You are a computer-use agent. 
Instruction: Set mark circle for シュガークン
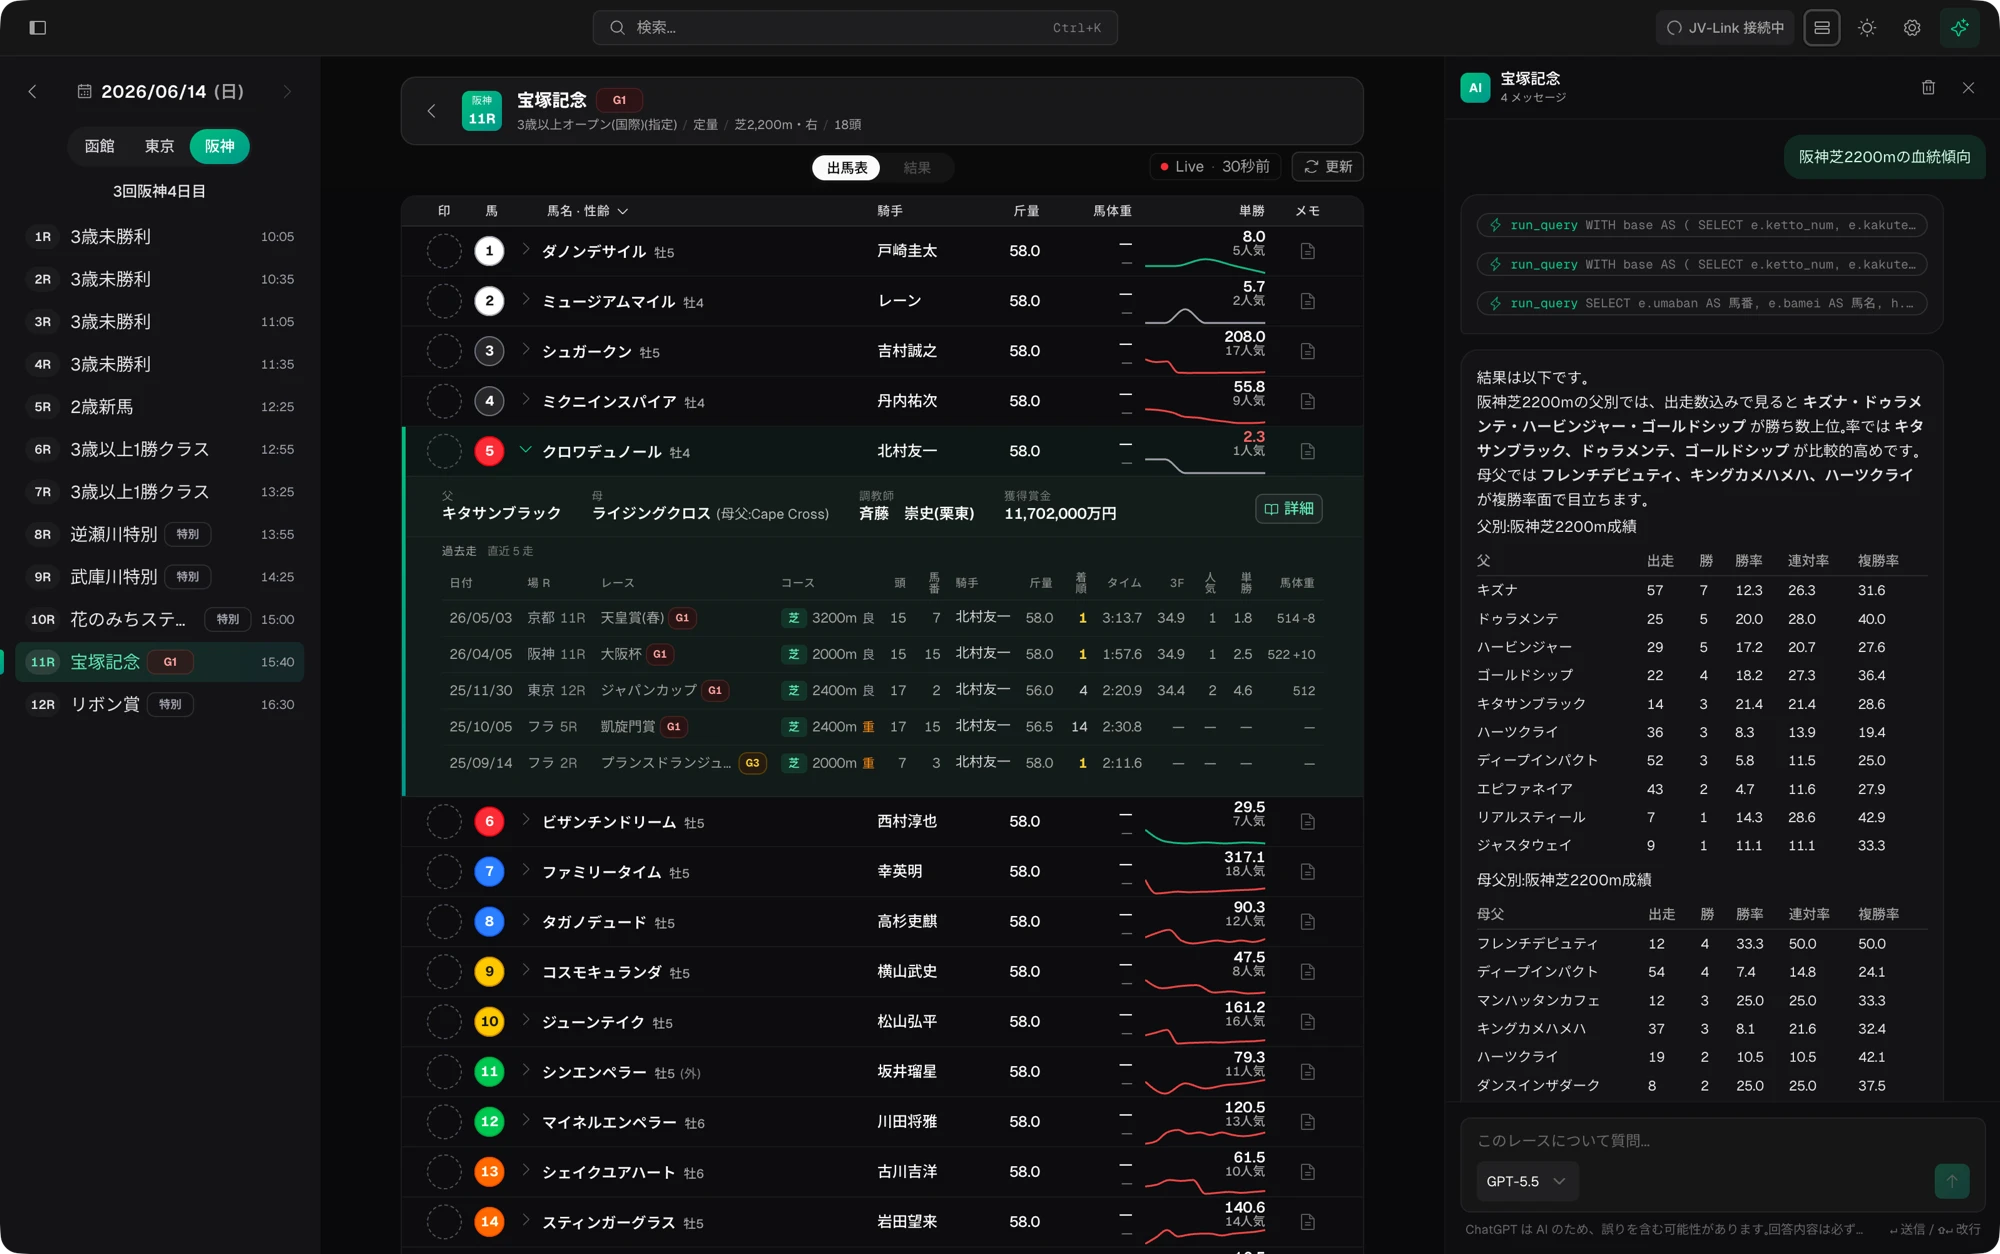[444, 351]
